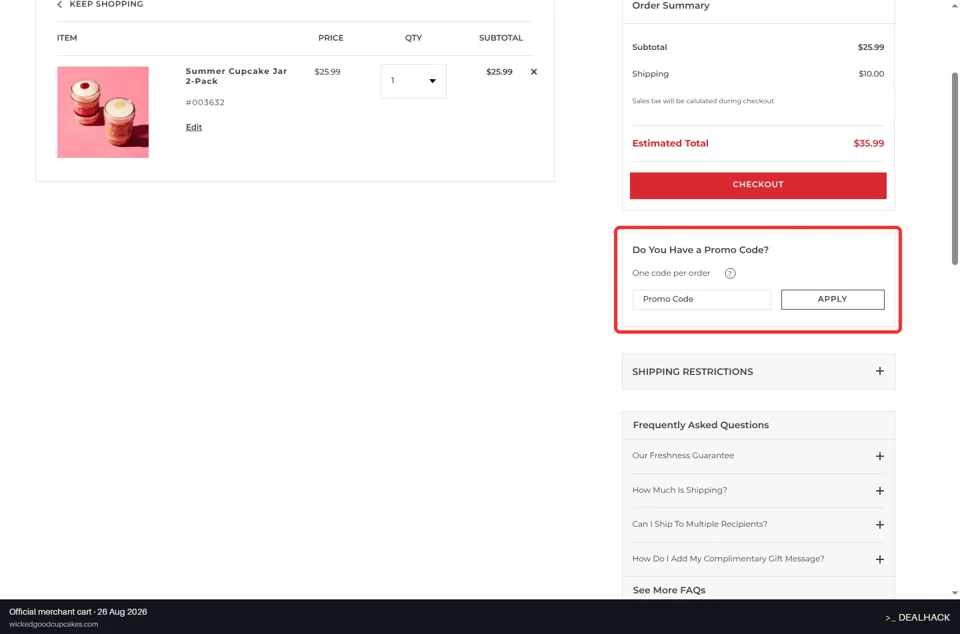Image resolution: width=960 pixels, height=634 pixels.
Task: Expand How Much Is Shipping FAQ
Action: click(x=758, y=490)
